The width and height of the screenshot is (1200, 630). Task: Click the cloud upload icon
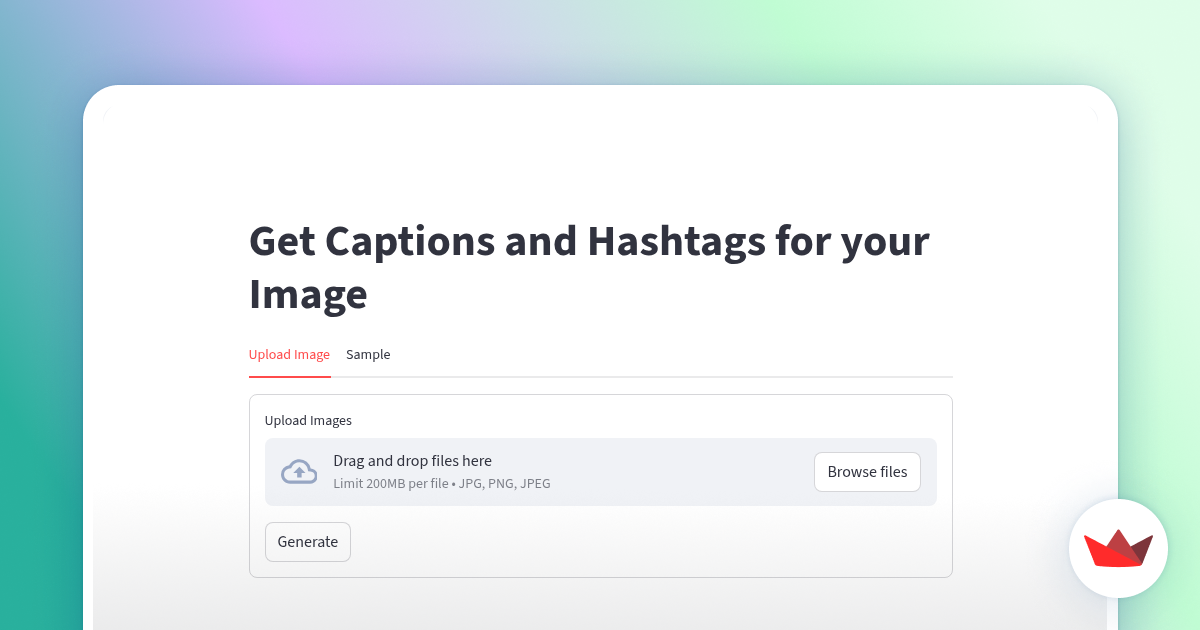[299, 472]
